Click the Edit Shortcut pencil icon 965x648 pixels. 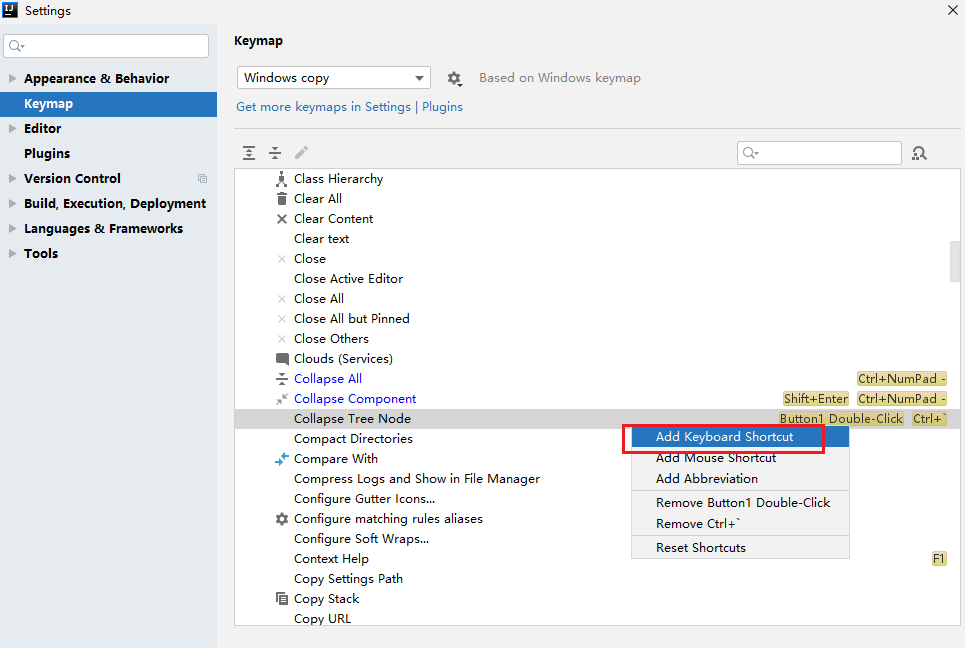click(x=302, y=153)
